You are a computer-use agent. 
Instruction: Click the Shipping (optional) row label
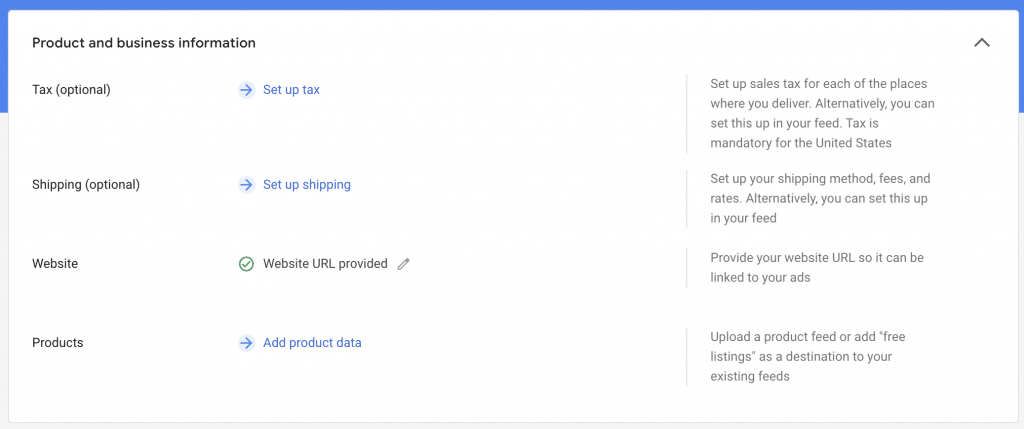(x=86, y=185)
